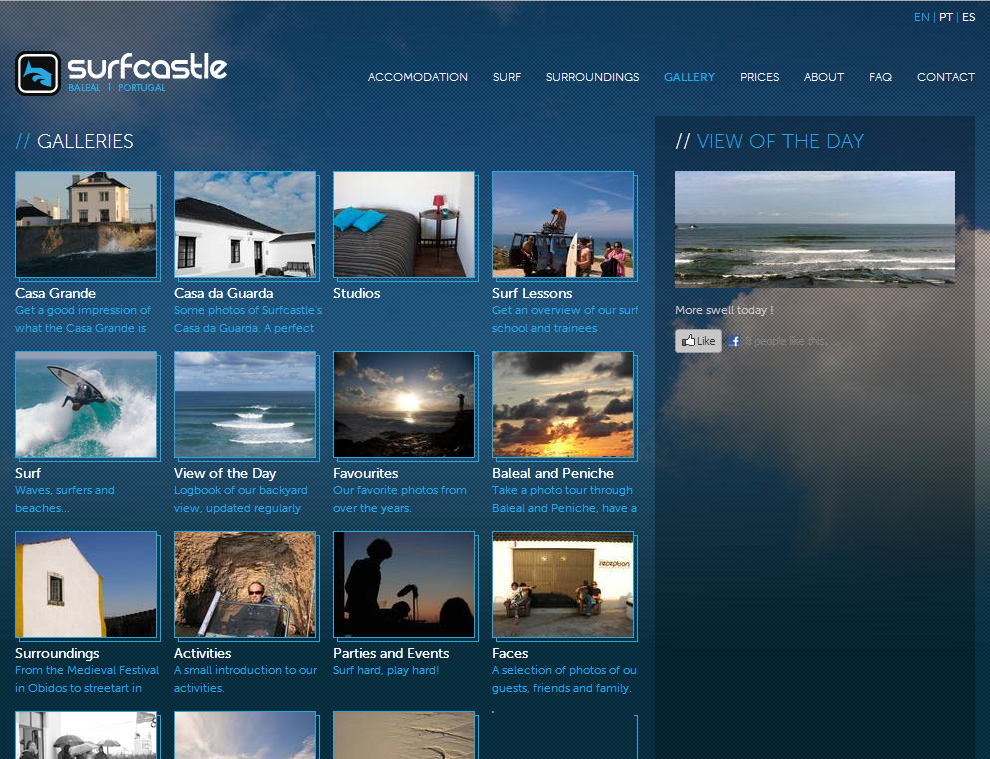Image resolution: width=990 pixels, height=759 pixels.
Task: Open the Accomodation menu item
Action: [x=418, y=77]
